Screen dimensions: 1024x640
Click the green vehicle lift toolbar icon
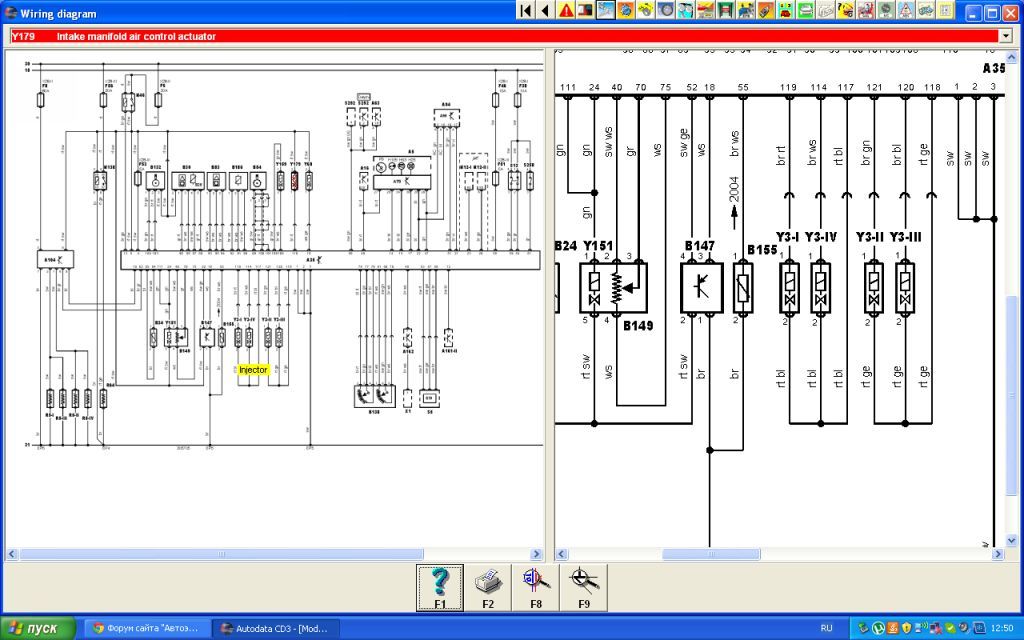726,10
